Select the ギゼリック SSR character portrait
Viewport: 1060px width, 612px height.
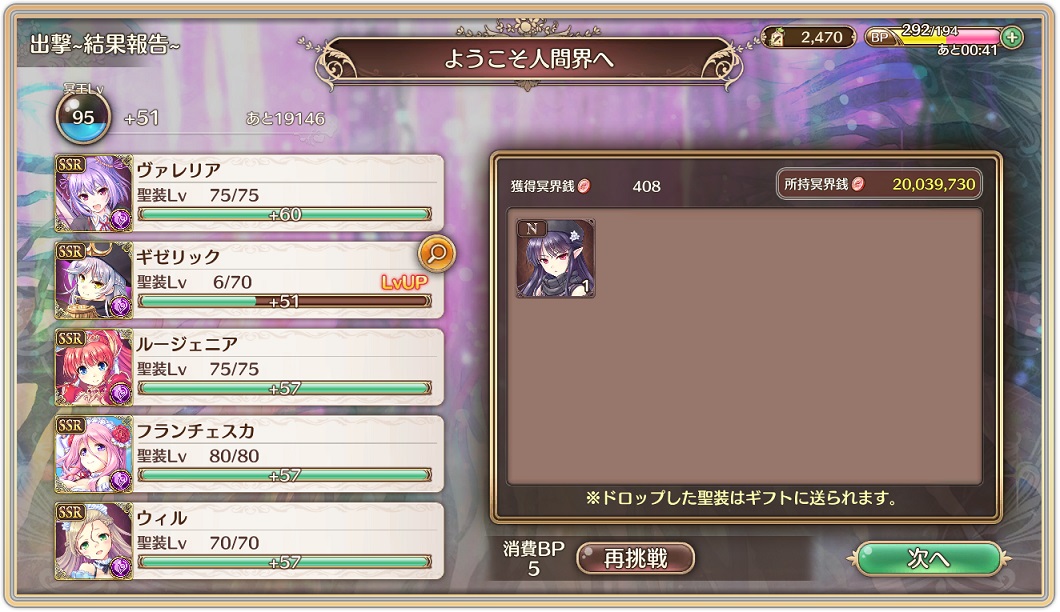point(93,280)
